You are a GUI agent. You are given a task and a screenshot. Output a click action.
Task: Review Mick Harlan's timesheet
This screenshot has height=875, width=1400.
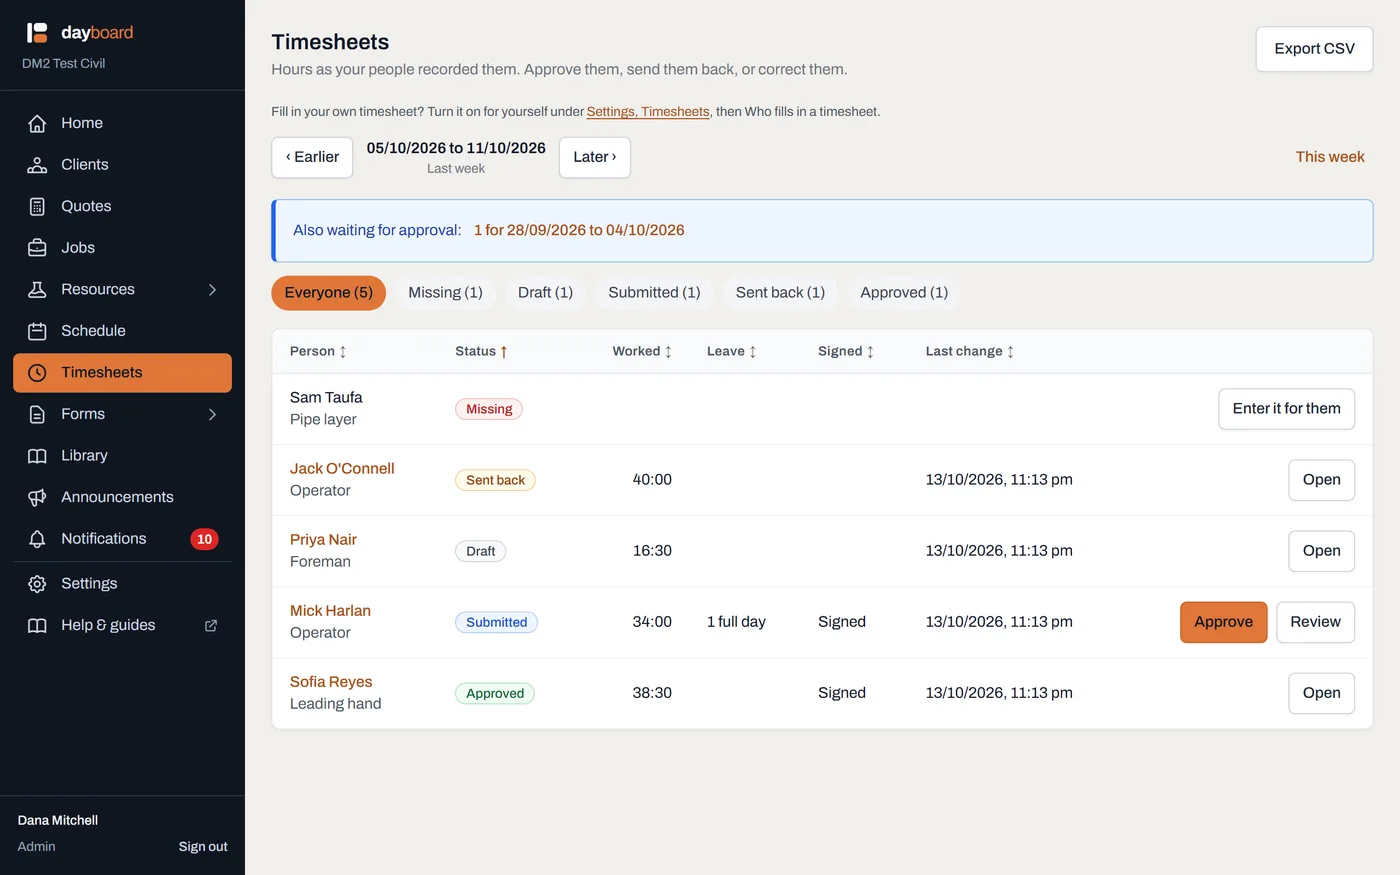click(1315, 622)
